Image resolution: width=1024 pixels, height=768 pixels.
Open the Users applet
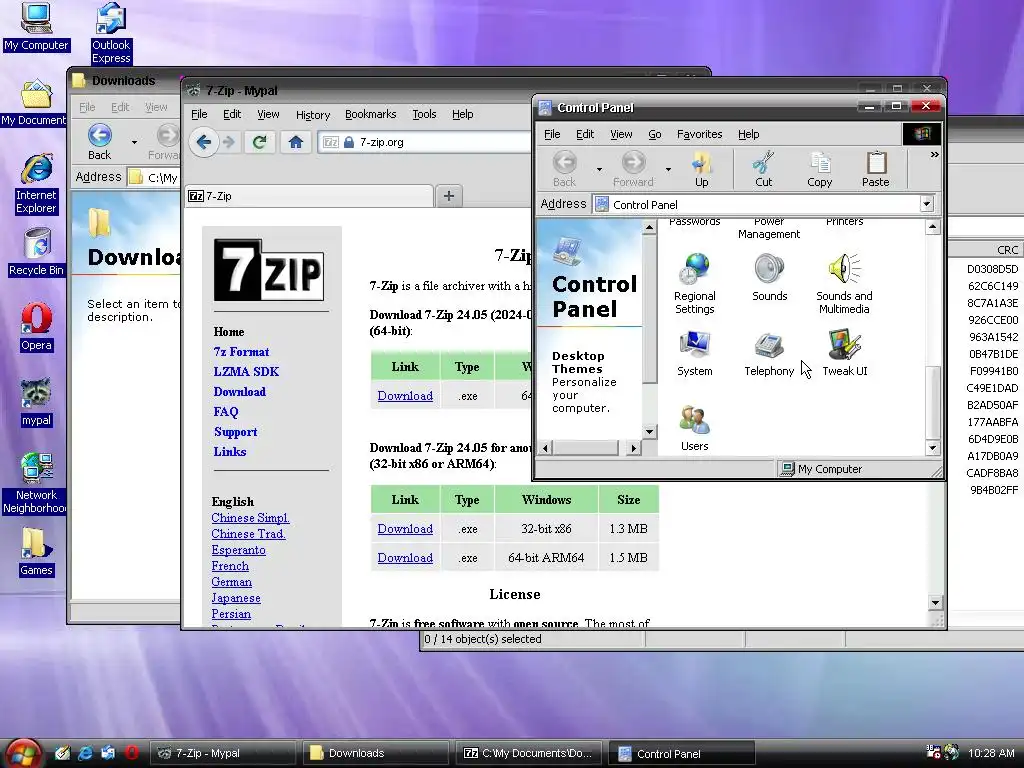694,428
